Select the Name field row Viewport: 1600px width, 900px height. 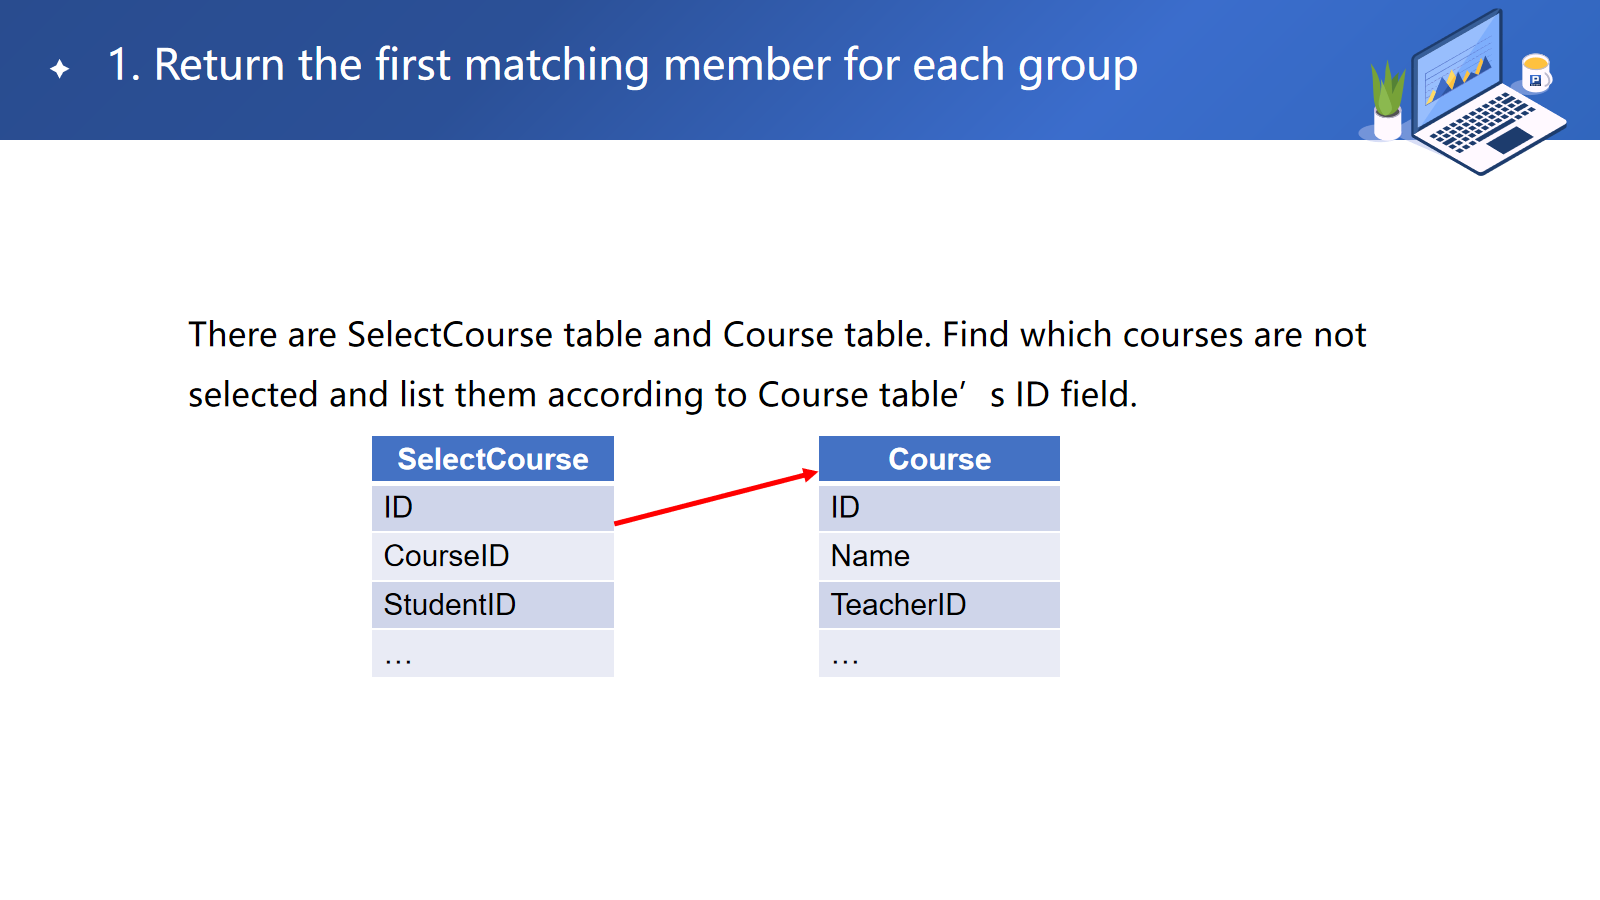click(x=939, y=556)
